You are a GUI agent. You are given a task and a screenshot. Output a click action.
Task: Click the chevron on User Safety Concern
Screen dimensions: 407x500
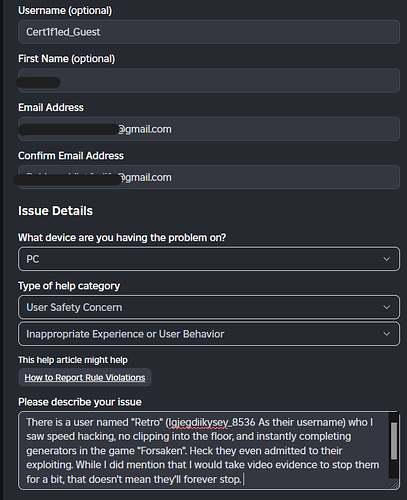[387, 307]
